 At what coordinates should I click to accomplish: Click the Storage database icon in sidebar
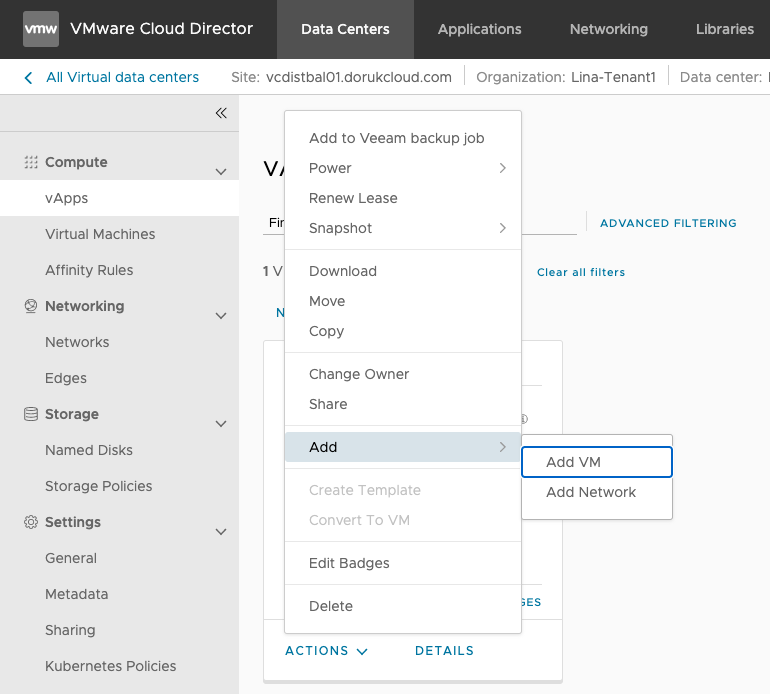[x=31, y=414]
